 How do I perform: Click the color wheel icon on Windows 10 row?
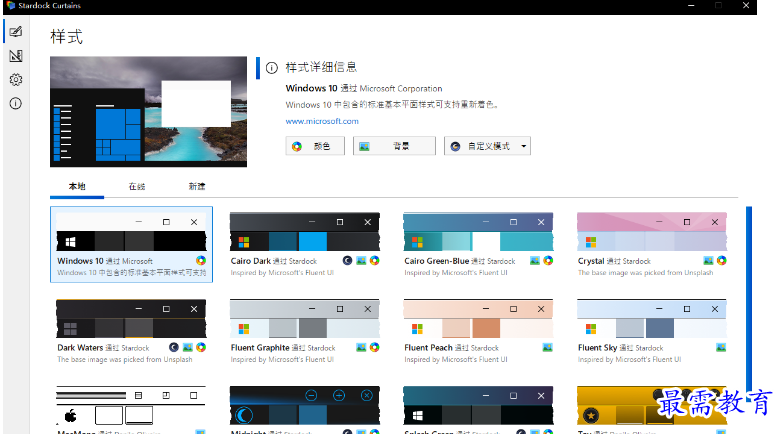pyautogui.click(x=201, y=260)
